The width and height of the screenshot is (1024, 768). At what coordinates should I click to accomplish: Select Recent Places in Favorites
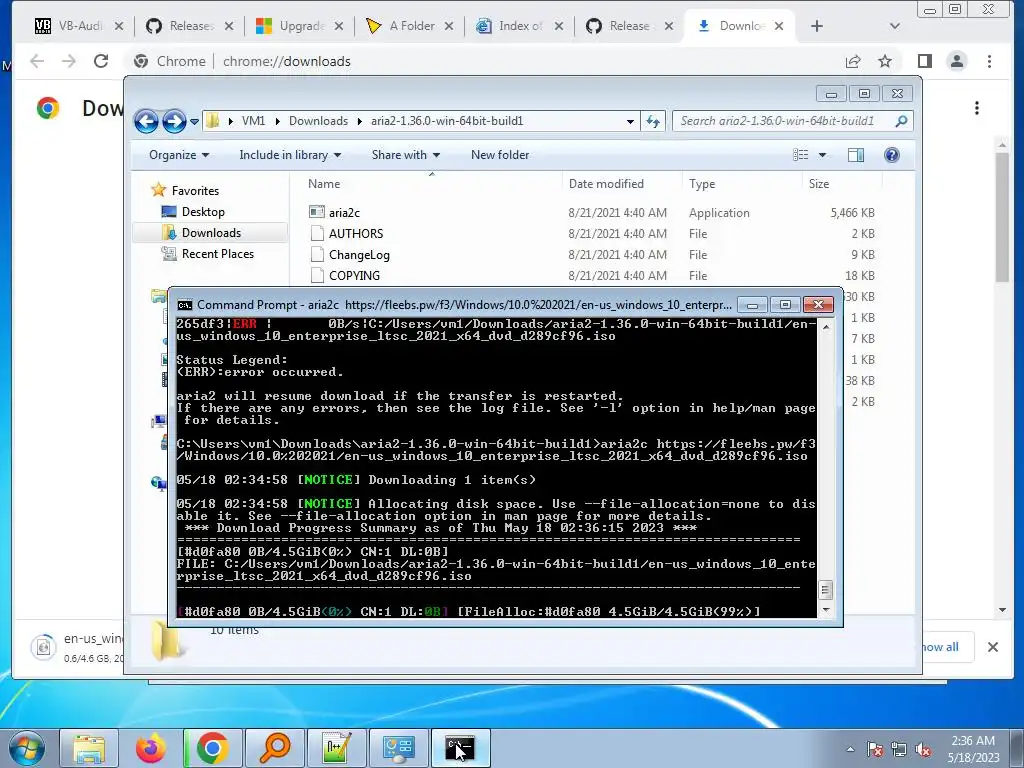click(x=217, y=253)
